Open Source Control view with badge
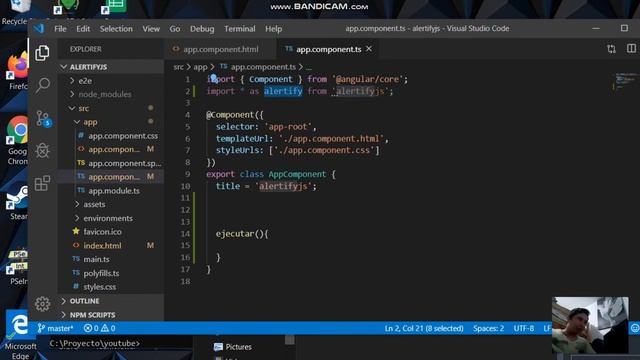This screenshot has height=360, width=640. pyautogui.click(x=43, y=118)
